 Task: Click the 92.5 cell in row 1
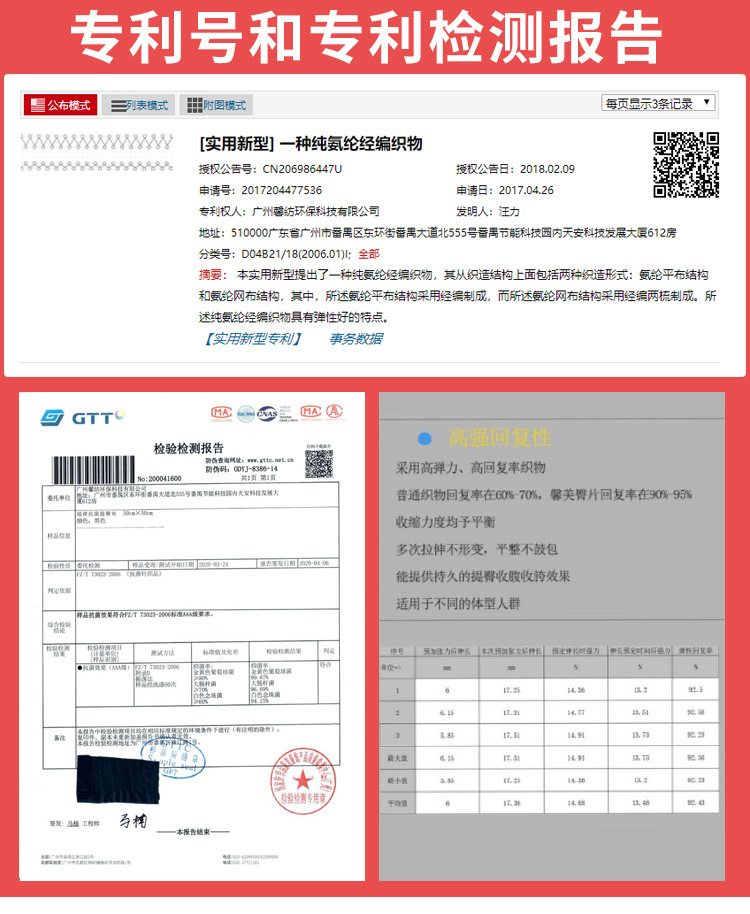(695, 690)
